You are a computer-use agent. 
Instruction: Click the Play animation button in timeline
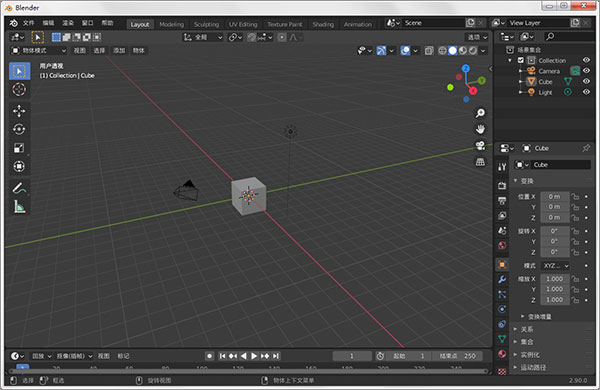pyautogui.click(x=254, y=356)
